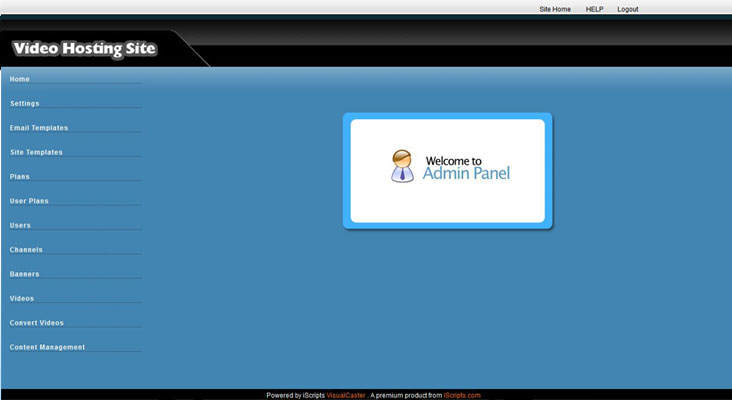Open the HELP link
The image size is (732, 400).
[x=594, y=9]
